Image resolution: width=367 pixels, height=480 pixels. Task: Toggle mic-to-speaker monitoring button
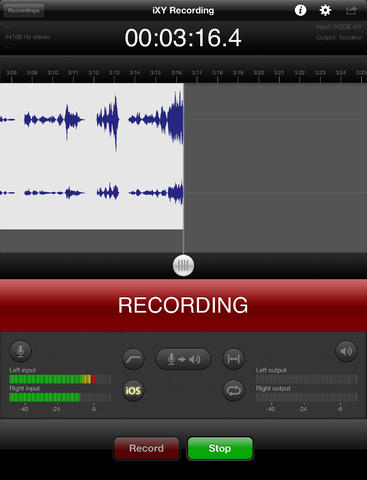tap(183, 359)
